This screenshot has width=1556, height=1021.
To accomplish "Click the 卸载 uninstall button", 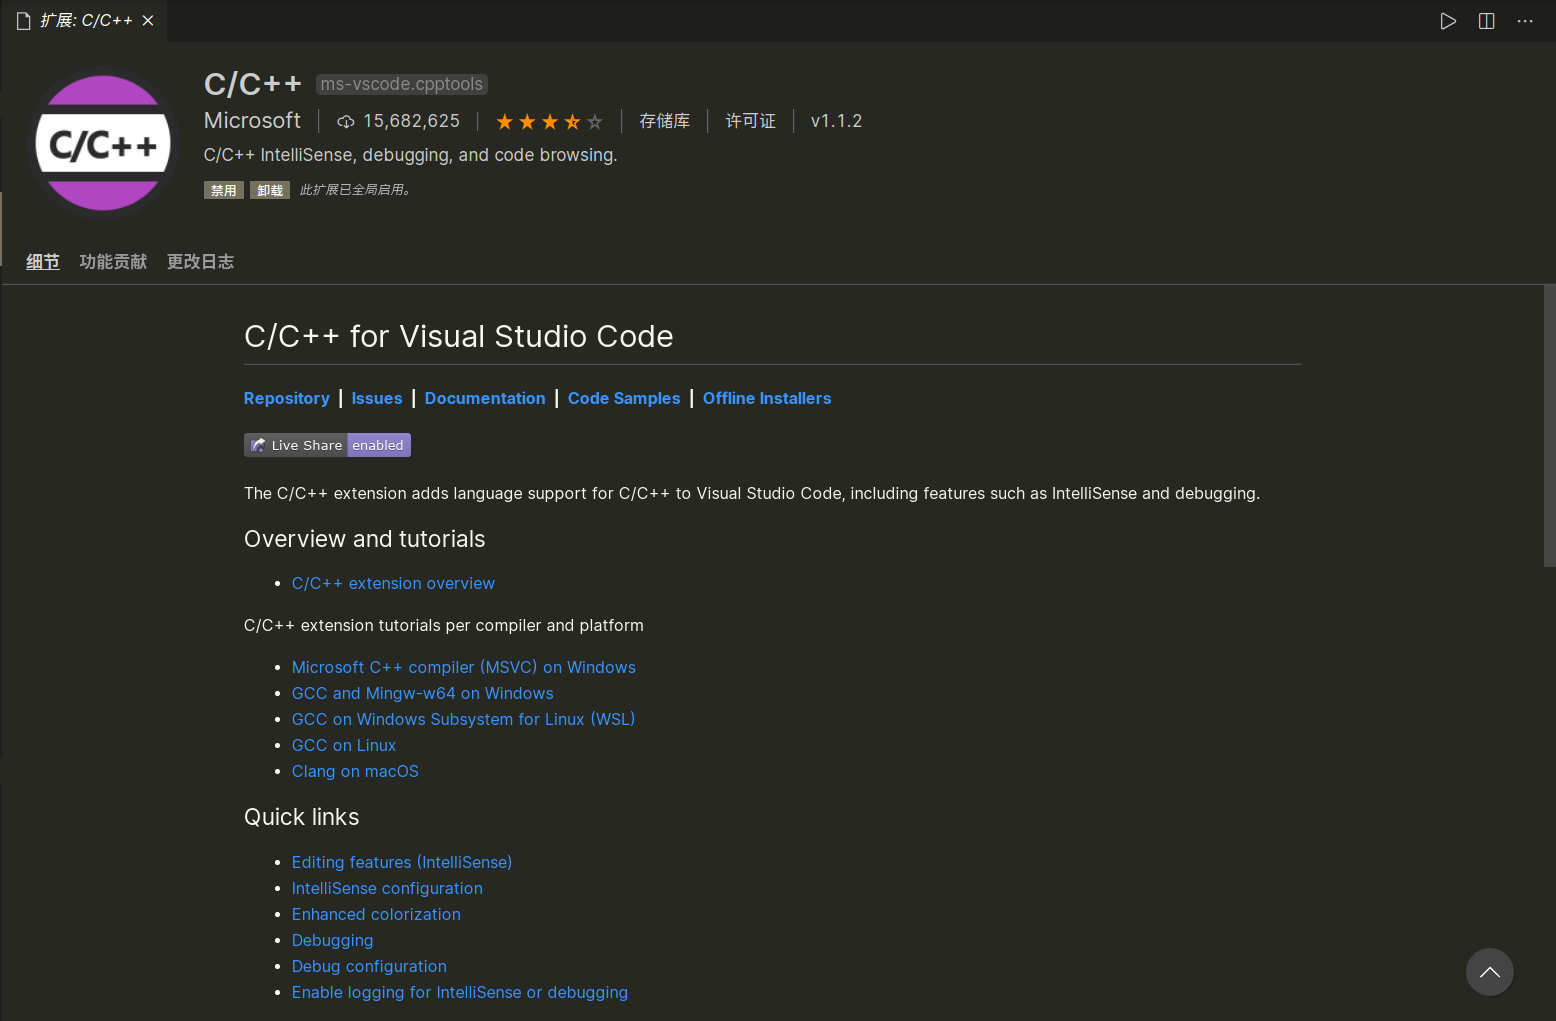I will (x=270, y=190).
